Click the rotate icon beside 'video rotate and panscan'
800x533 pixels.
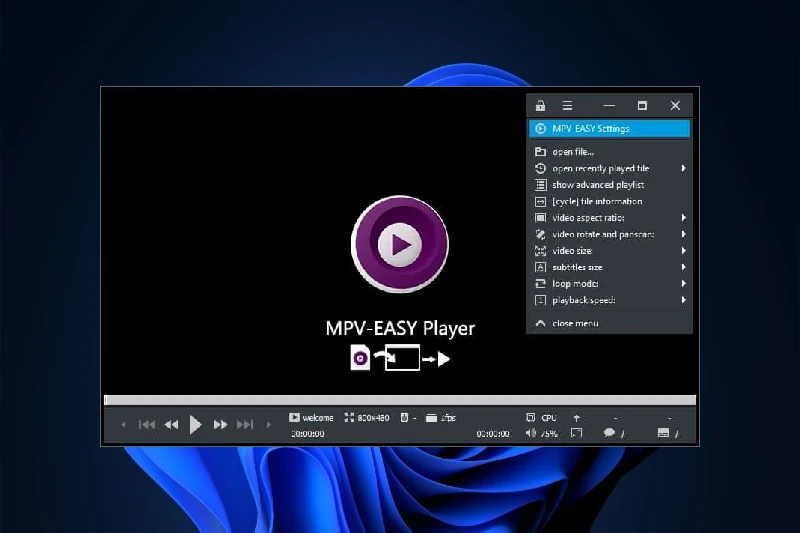(x=540, y=234)
